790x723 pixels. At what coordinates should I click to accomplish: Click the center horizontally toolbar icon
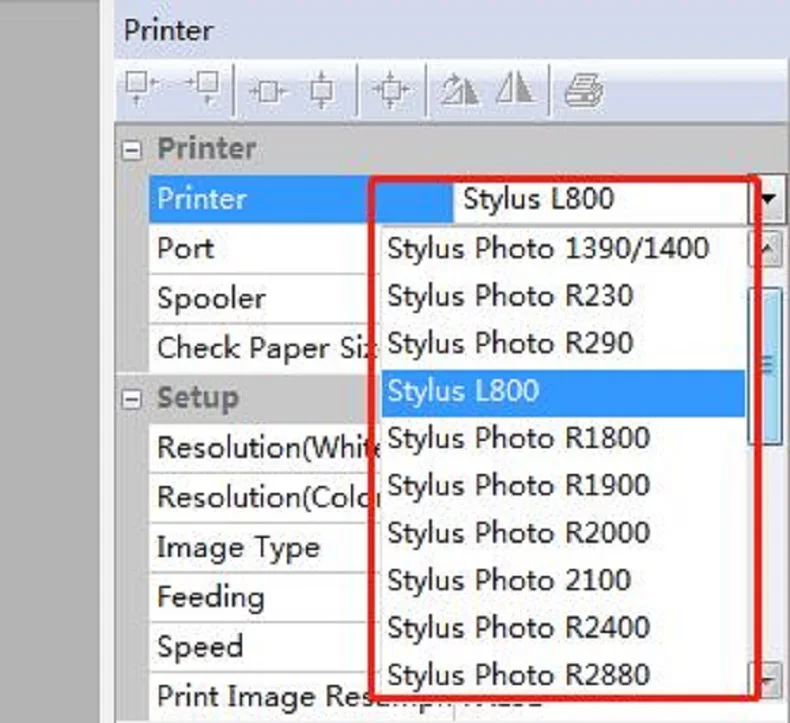pyautogui.click(x=267, y=91)
